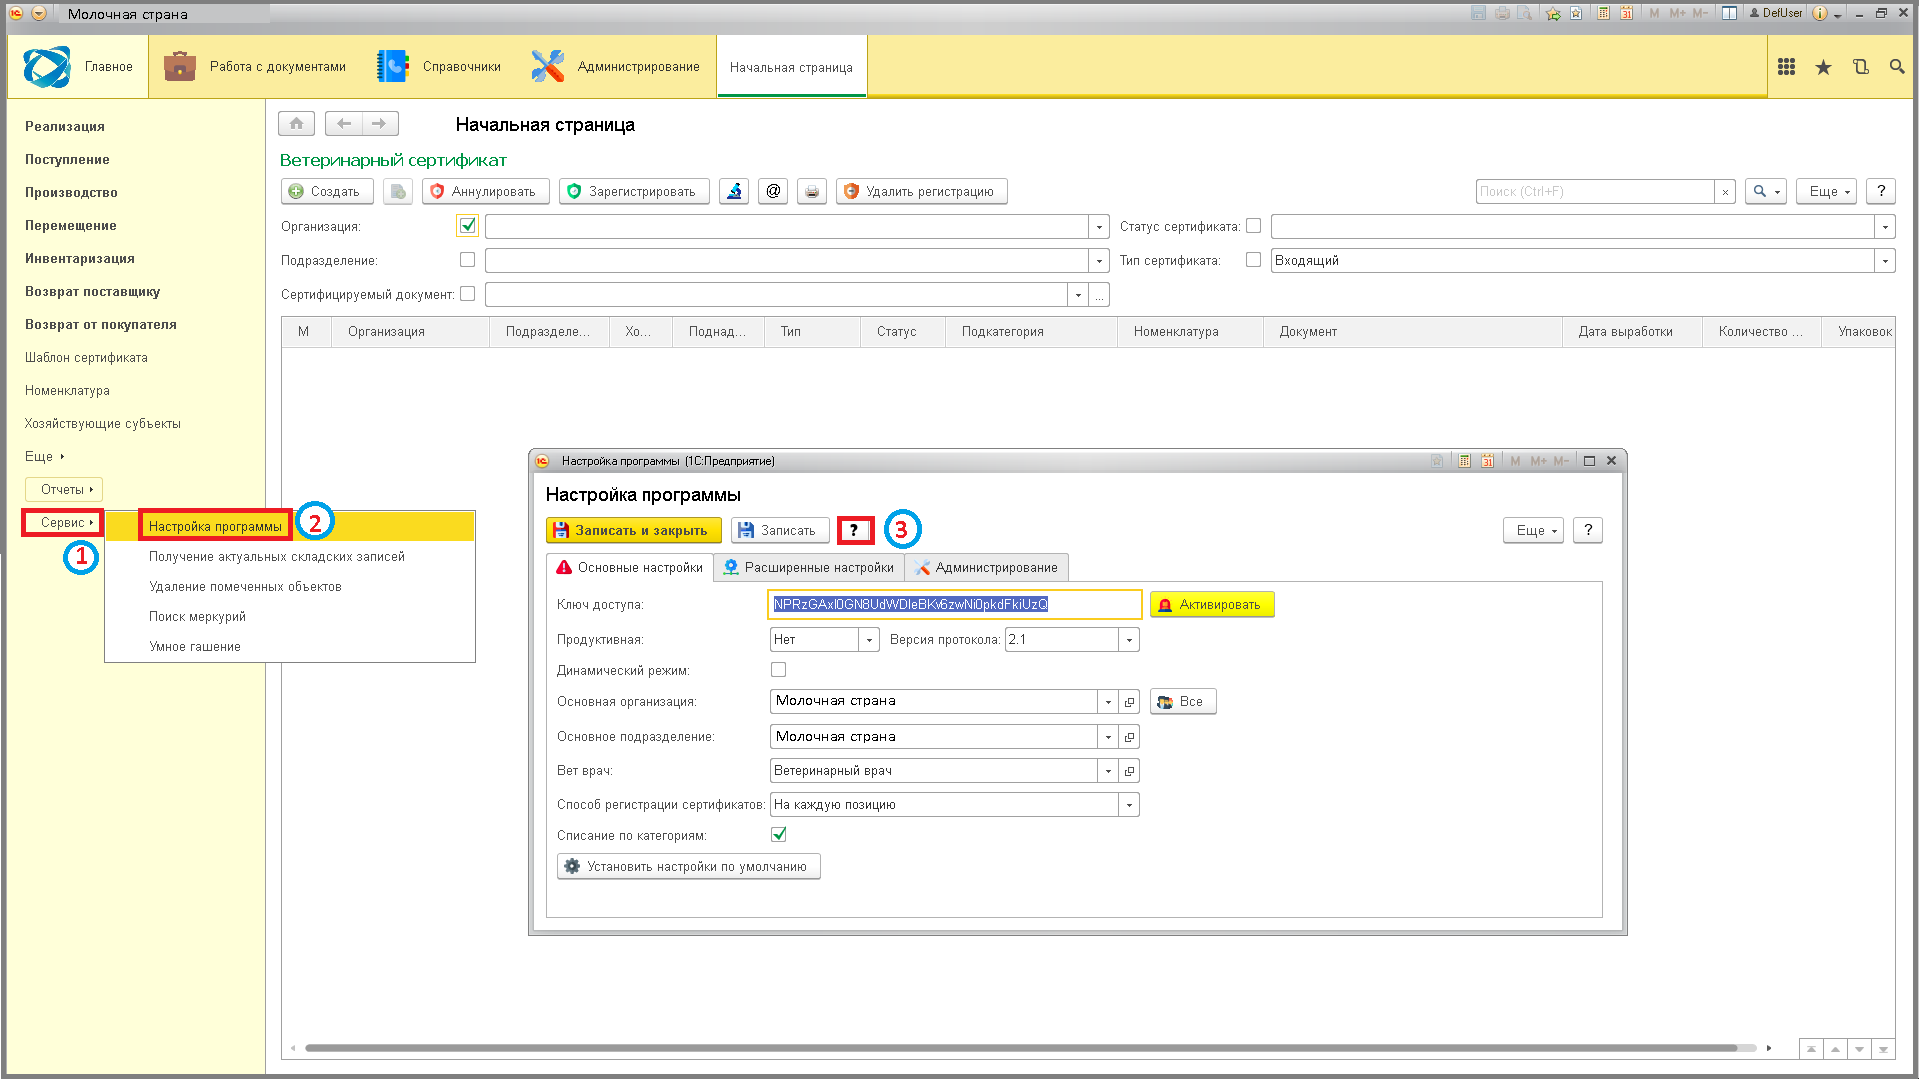The width and height of the screenshot is (1919, 1079).
Task: Open the Справочники section icon
Action: 392,66
